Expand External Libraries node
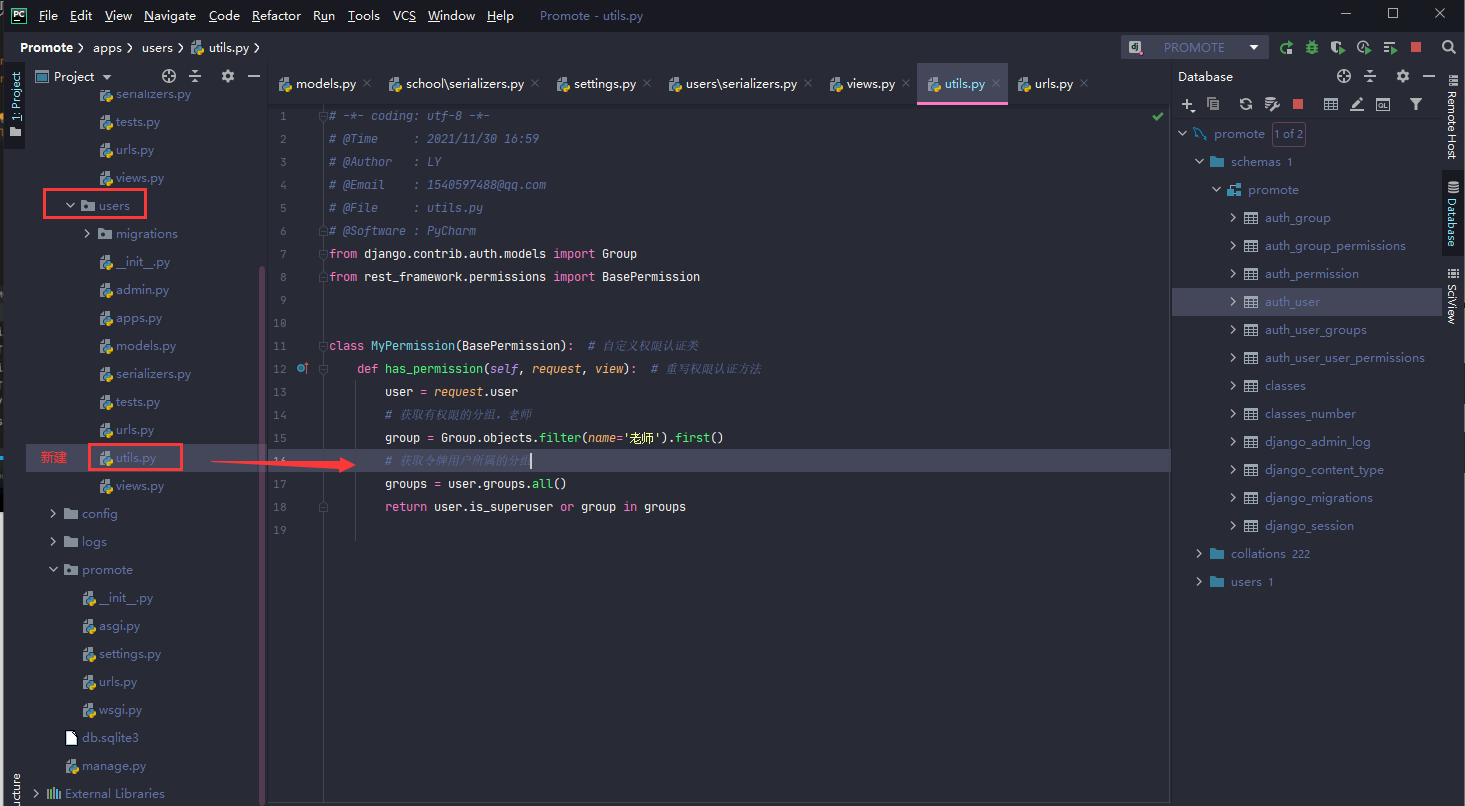Screen dimensions: 1465x806 [37, 794]
